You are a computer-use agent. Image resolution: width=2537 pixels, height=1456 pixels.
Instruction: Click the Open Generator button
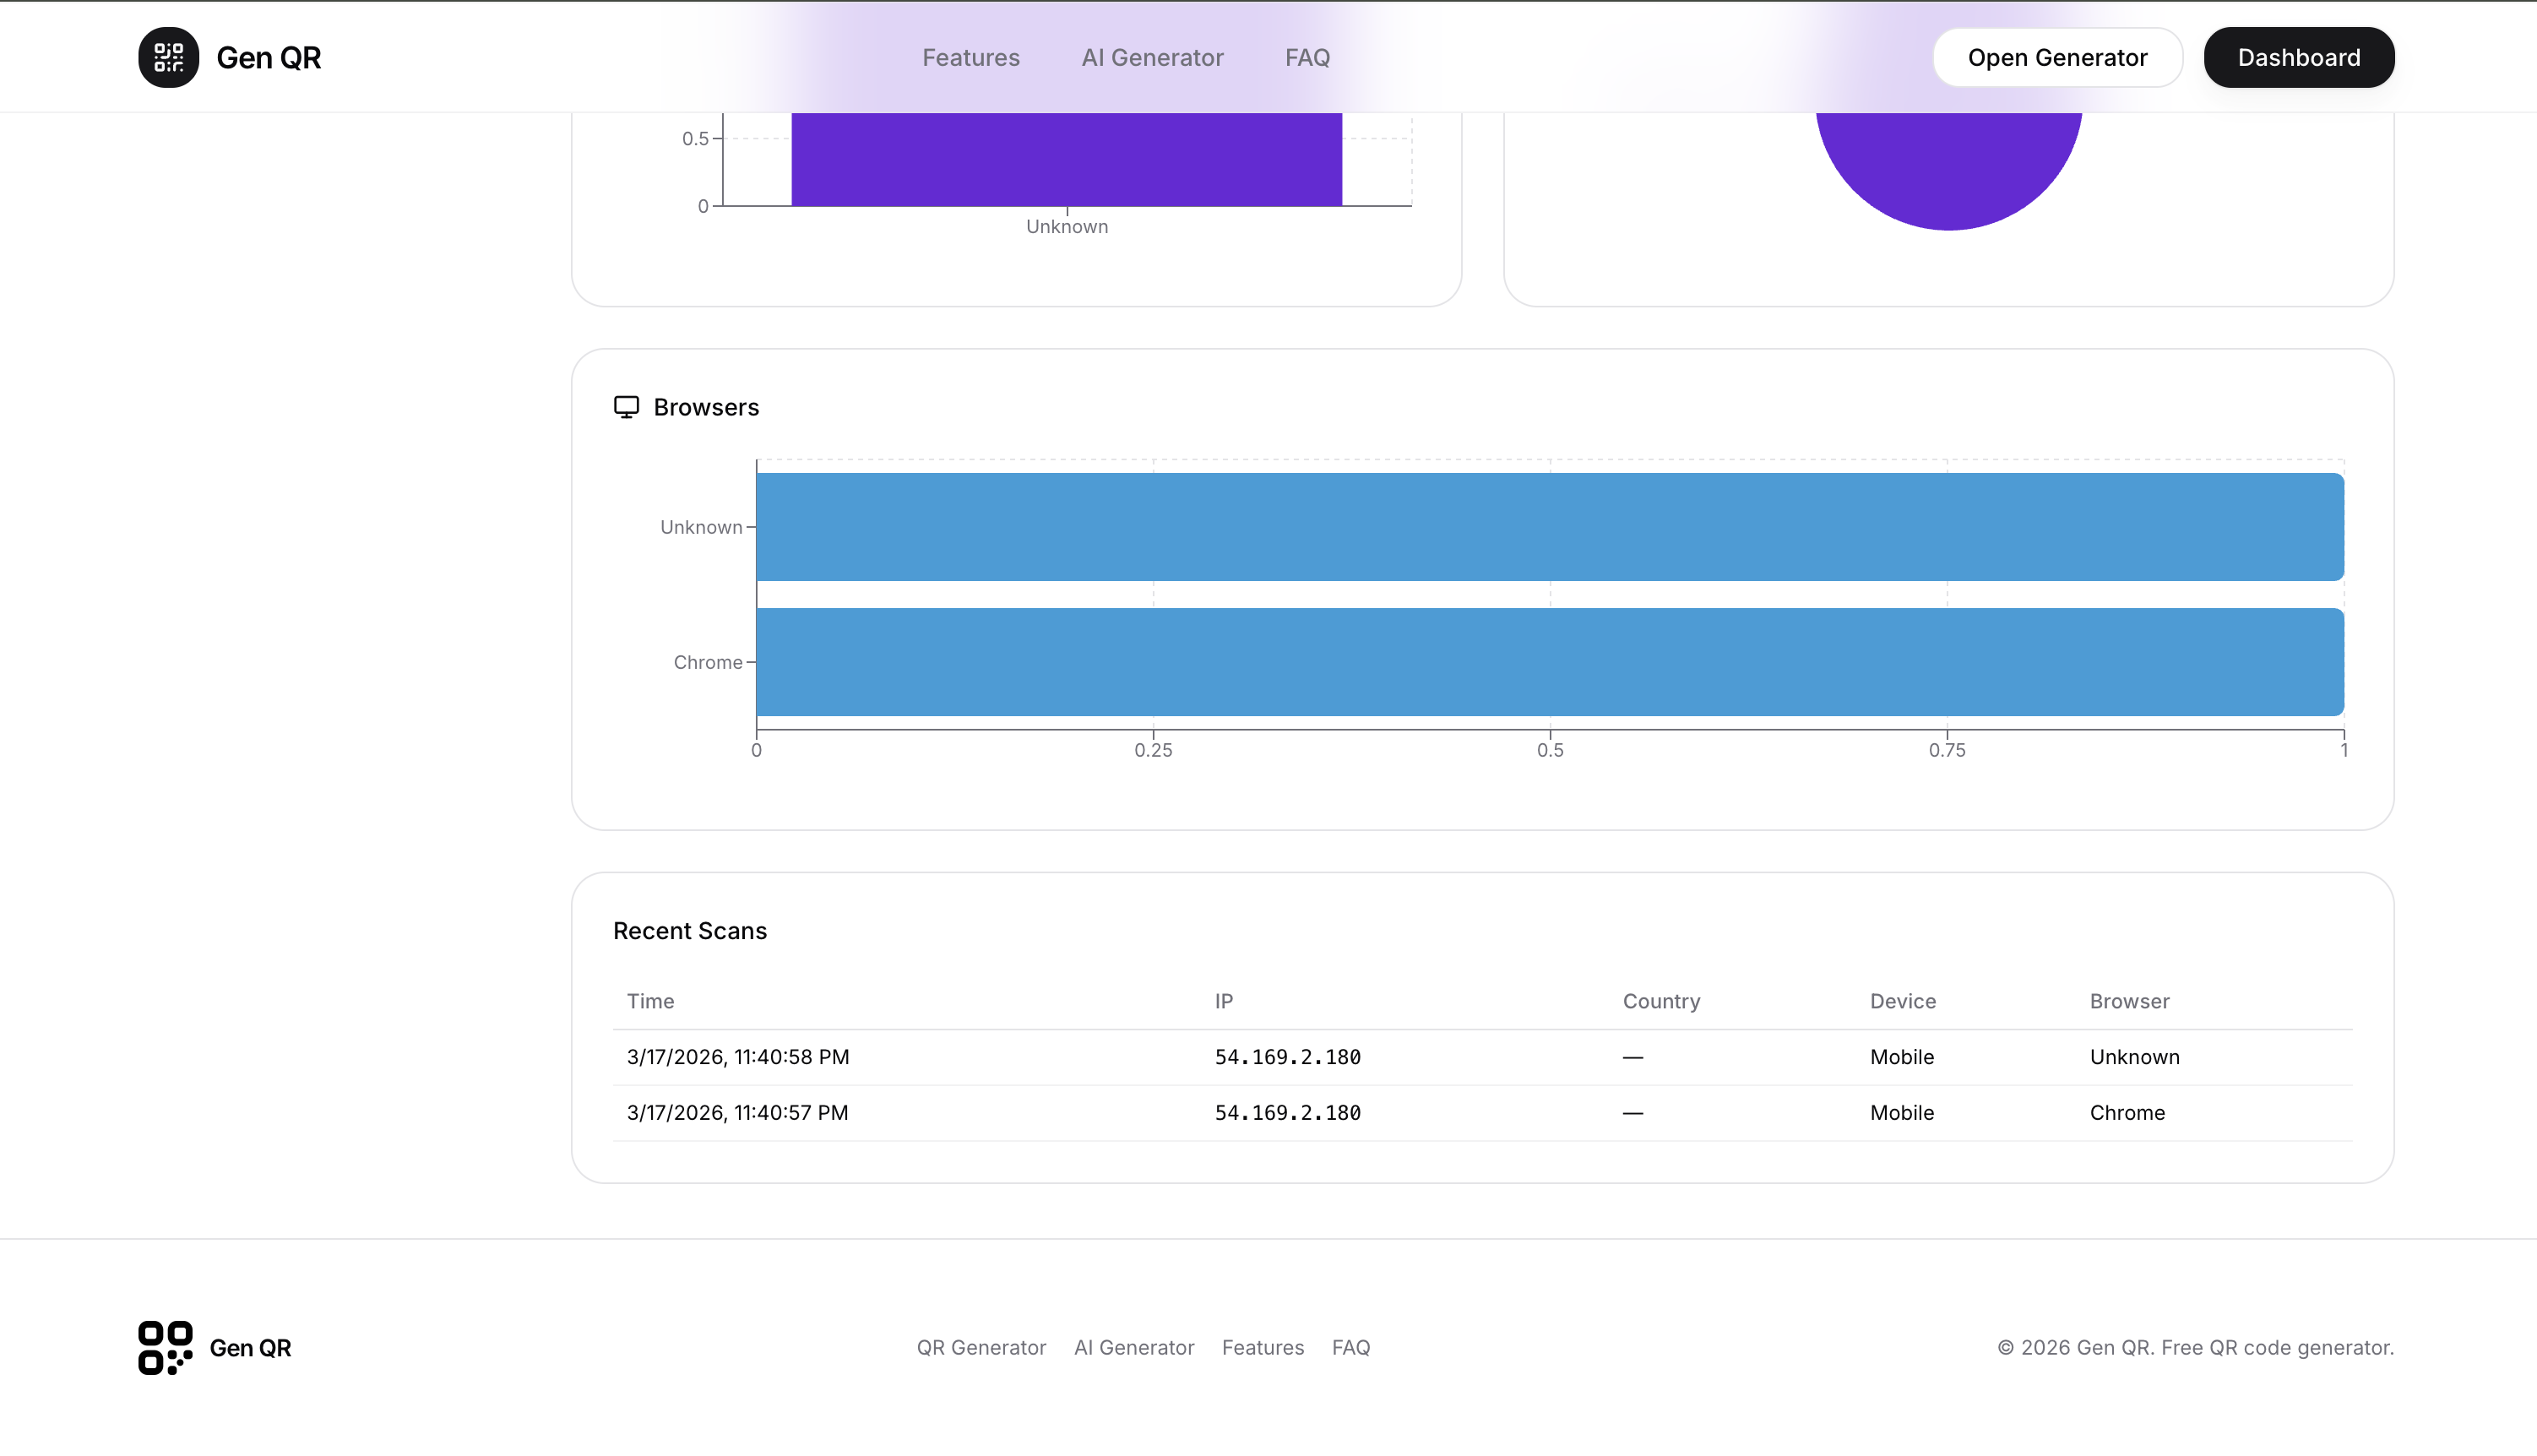[x=2057, y=57]
